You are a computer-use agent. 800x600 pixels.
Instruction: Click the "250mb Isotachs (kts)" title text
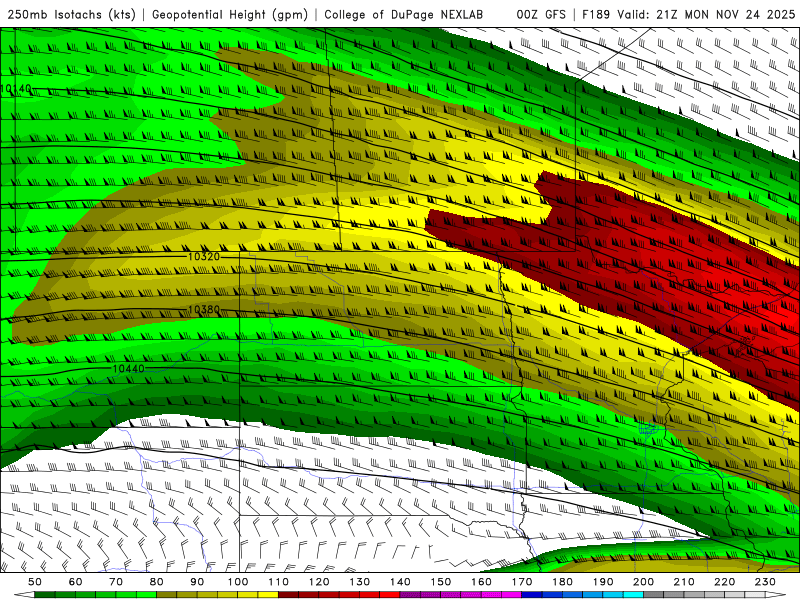(x=72, y=15)
